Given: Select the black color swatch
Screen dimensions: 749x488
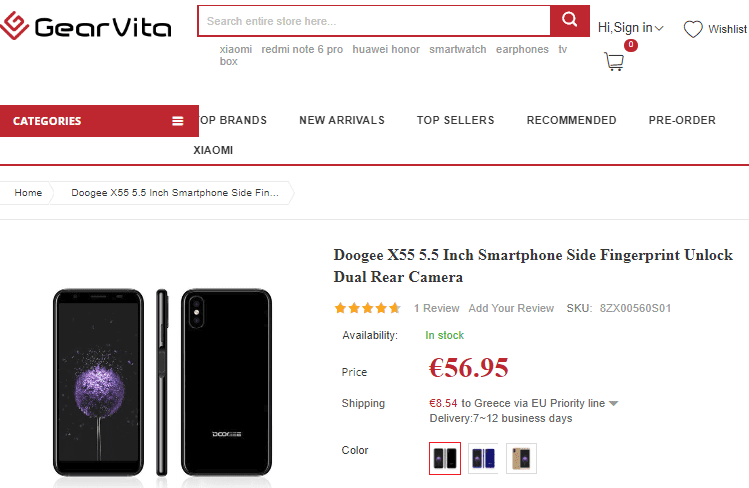Looking at the screenshot, I should [x=445, y=458].
